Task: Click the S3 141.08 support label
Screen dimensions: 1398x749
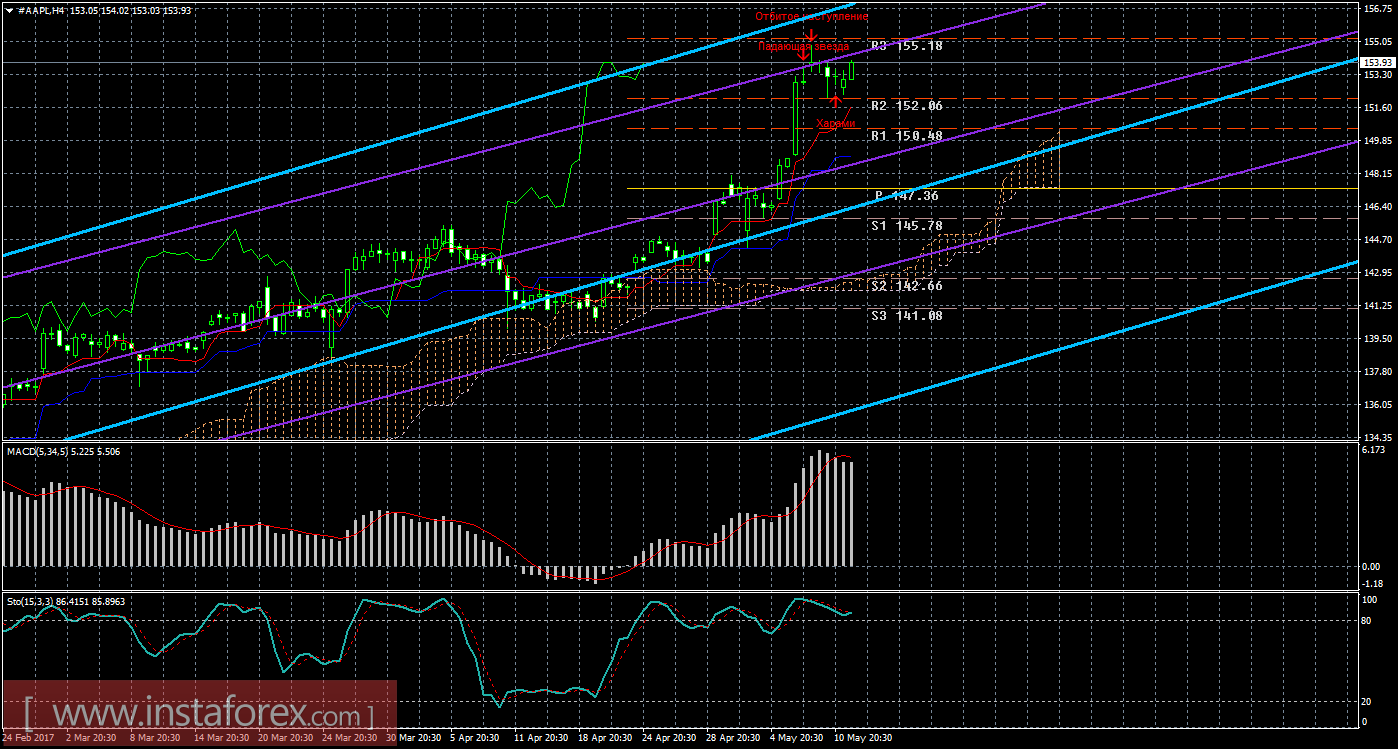Action: click(x=907, y=316)
